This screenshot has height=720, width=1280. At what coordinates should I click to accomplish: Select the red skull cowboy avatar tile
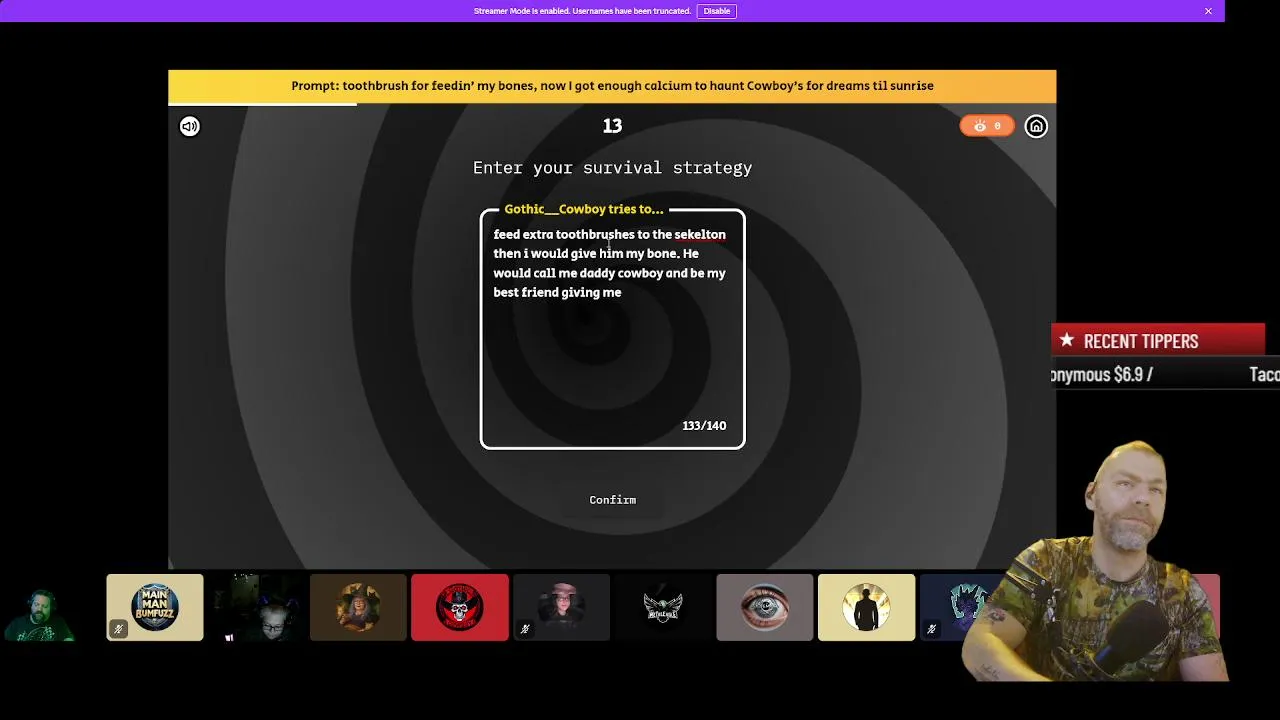tap(460, 607)
